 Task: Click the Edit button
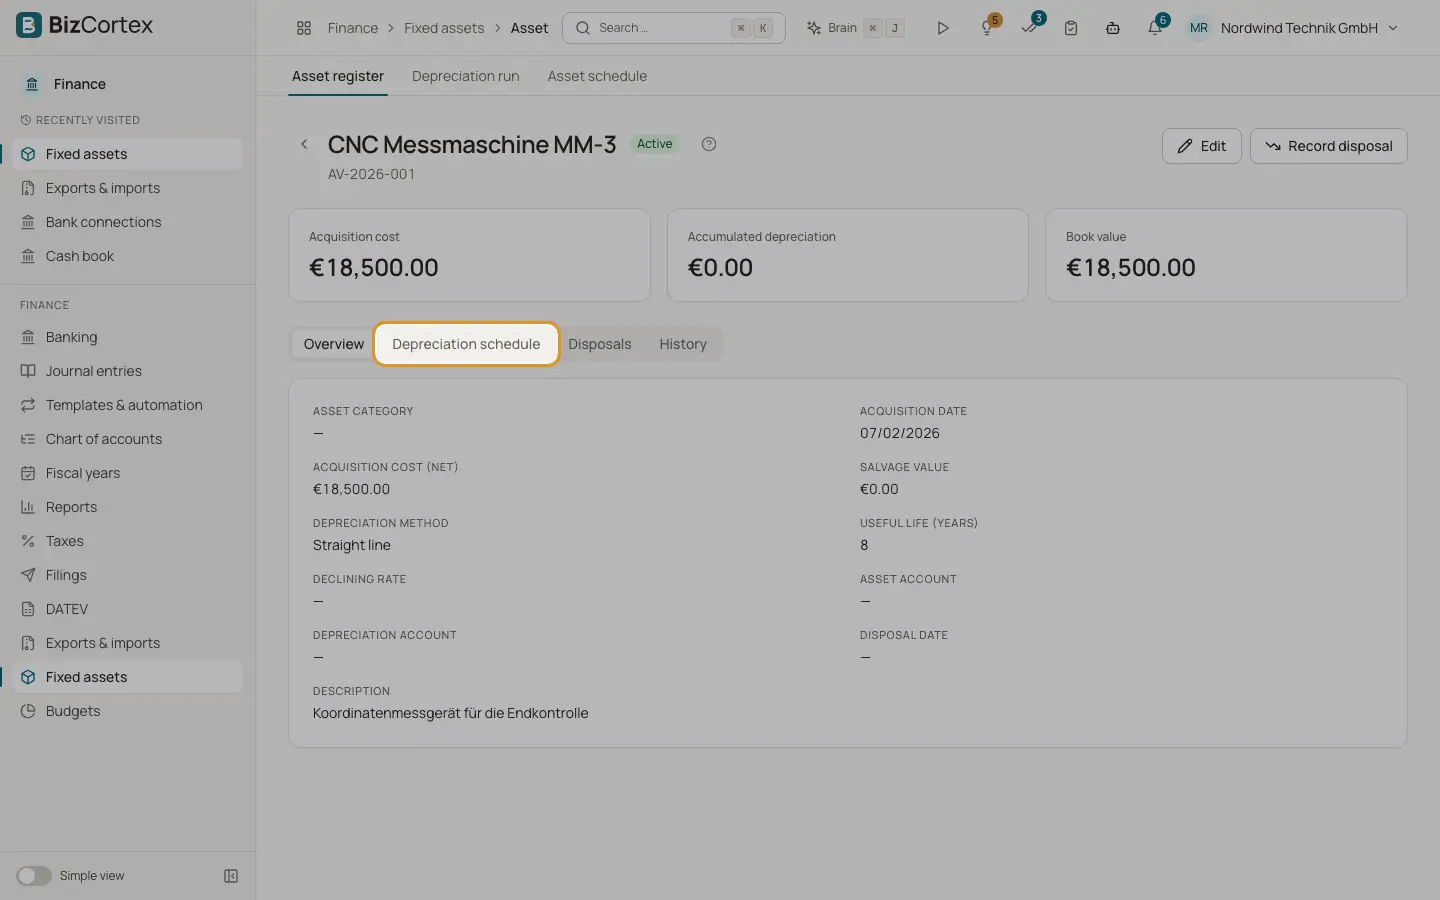1202,146
